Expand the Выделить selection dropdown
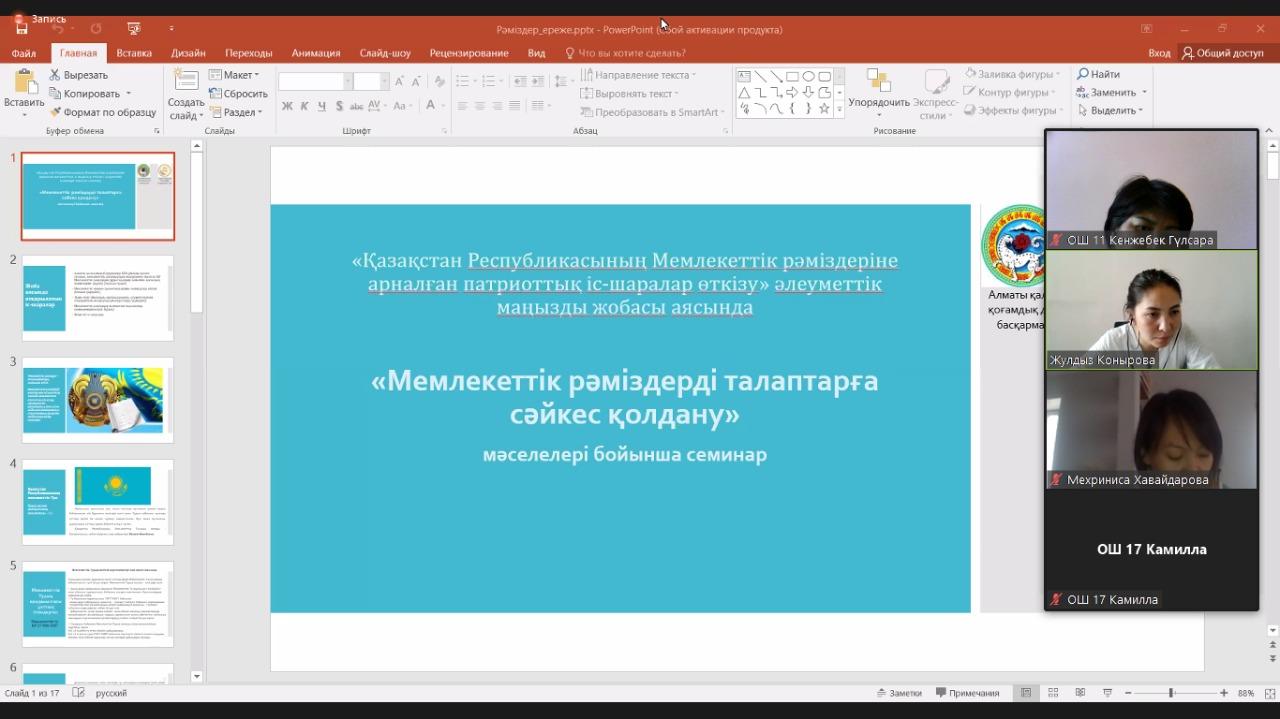Image resolution: width=1280 pixels, height=719 pixels. (1112, 111)
